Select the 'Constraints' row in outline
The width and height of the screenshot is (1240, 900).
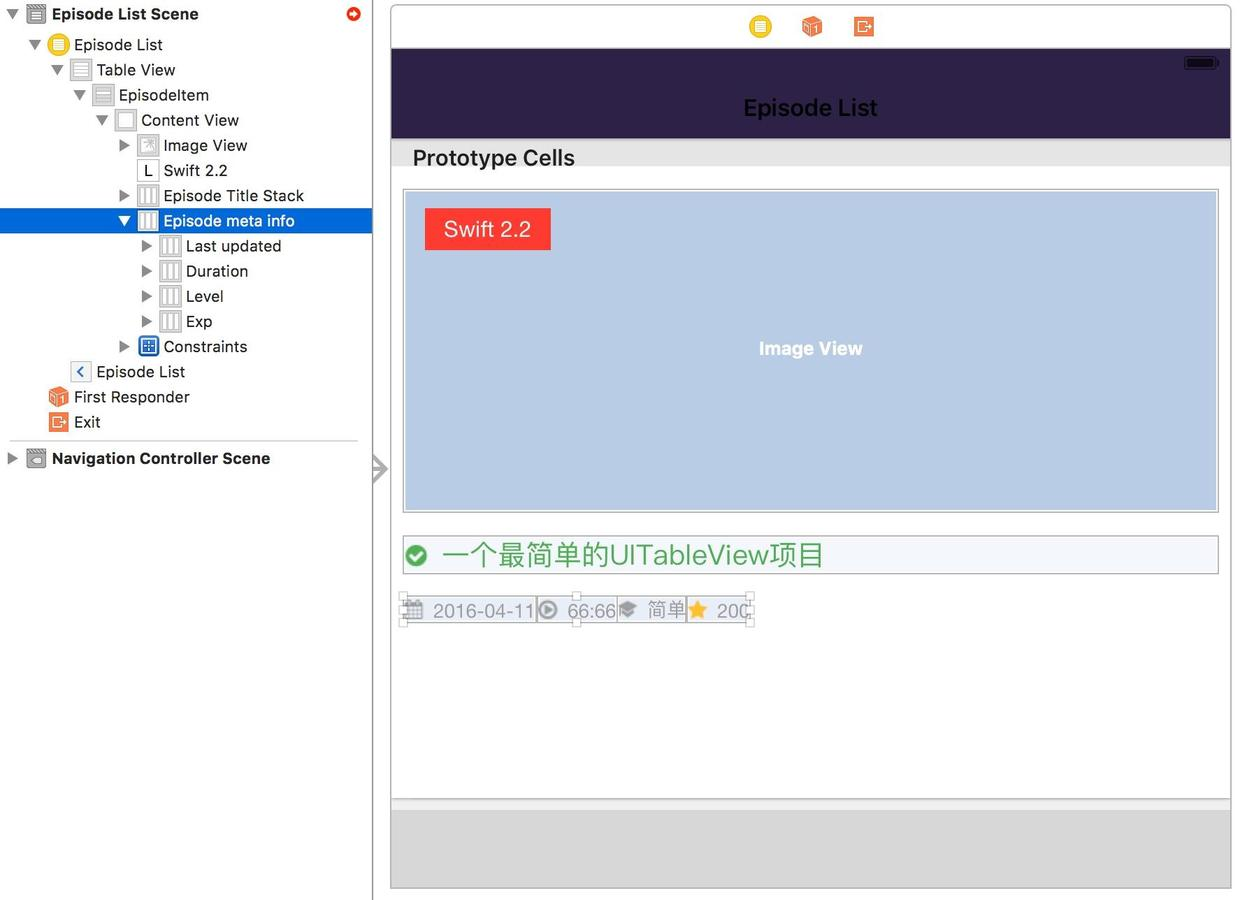point(186,346)
